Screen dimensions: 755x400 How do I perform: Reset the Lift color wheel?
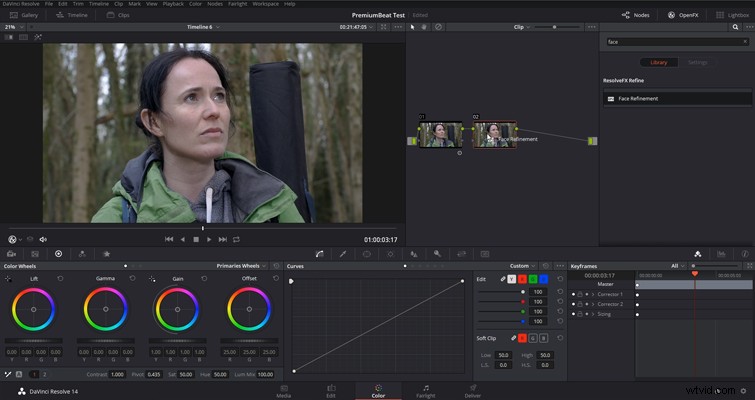60,279
